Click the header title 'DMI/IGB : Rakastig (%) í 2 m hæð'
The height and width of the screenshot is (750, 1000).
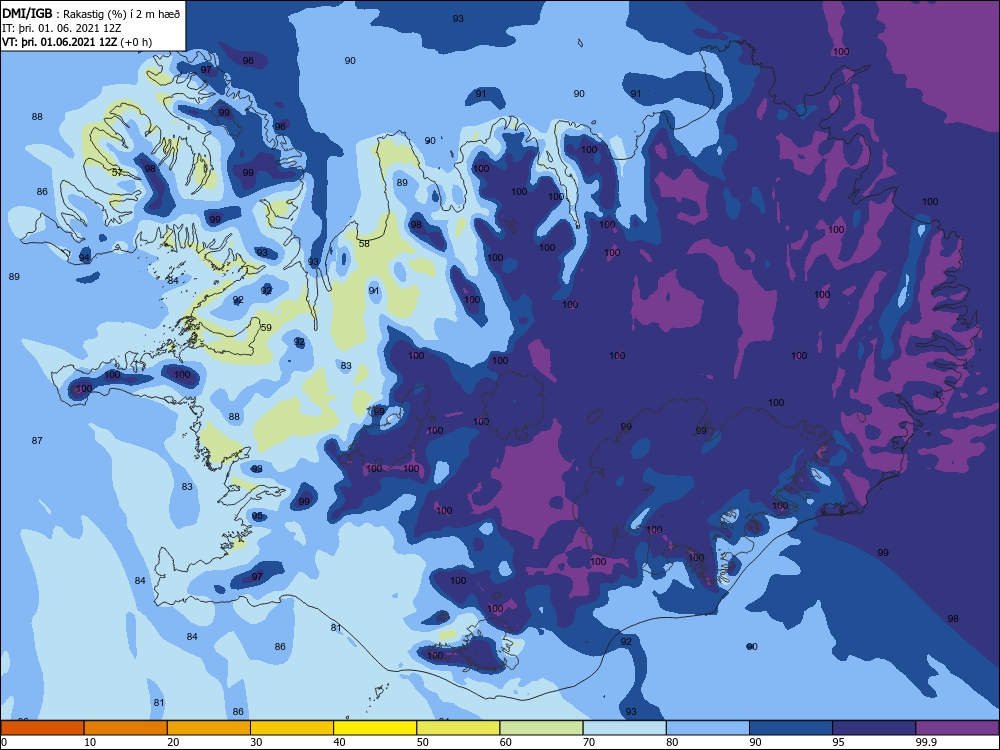pos(91,13)
